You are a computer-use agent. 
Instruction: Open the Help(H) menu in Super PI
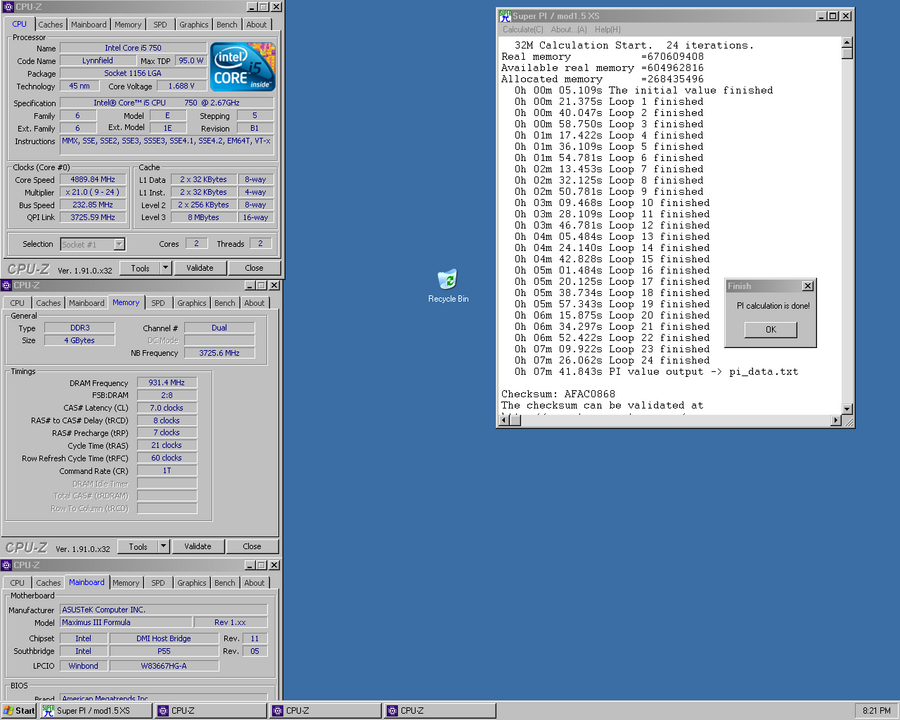[x=607, y=30]
